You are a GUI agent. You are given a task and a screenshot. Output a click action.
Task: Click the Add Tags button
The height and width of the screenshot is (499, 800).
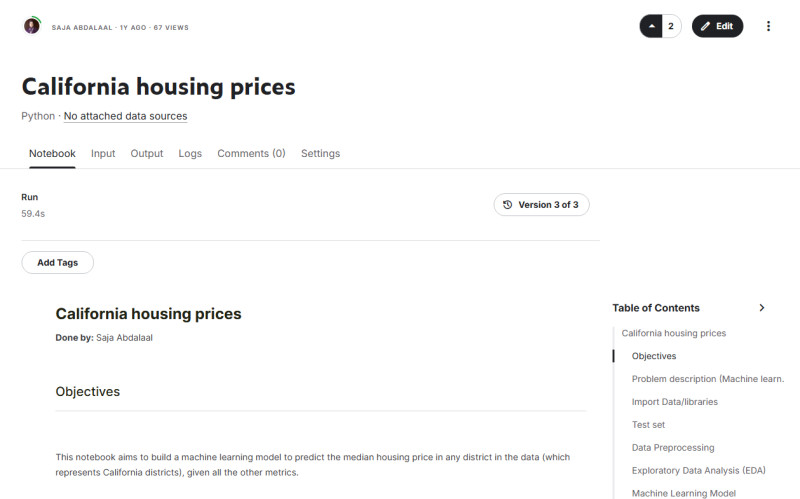click(57, 263)
